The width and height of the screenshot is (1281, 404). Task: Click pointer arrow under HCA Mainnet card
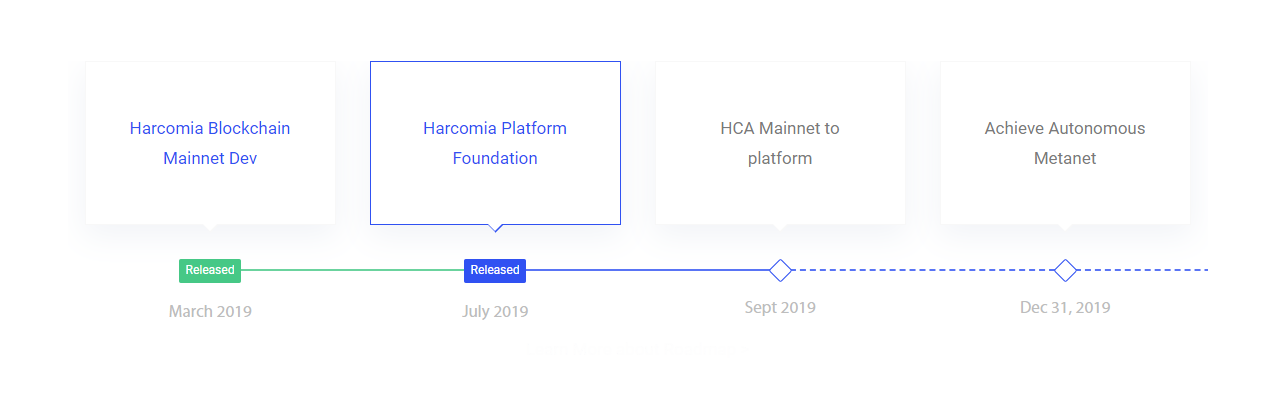(x=780, y=228)
